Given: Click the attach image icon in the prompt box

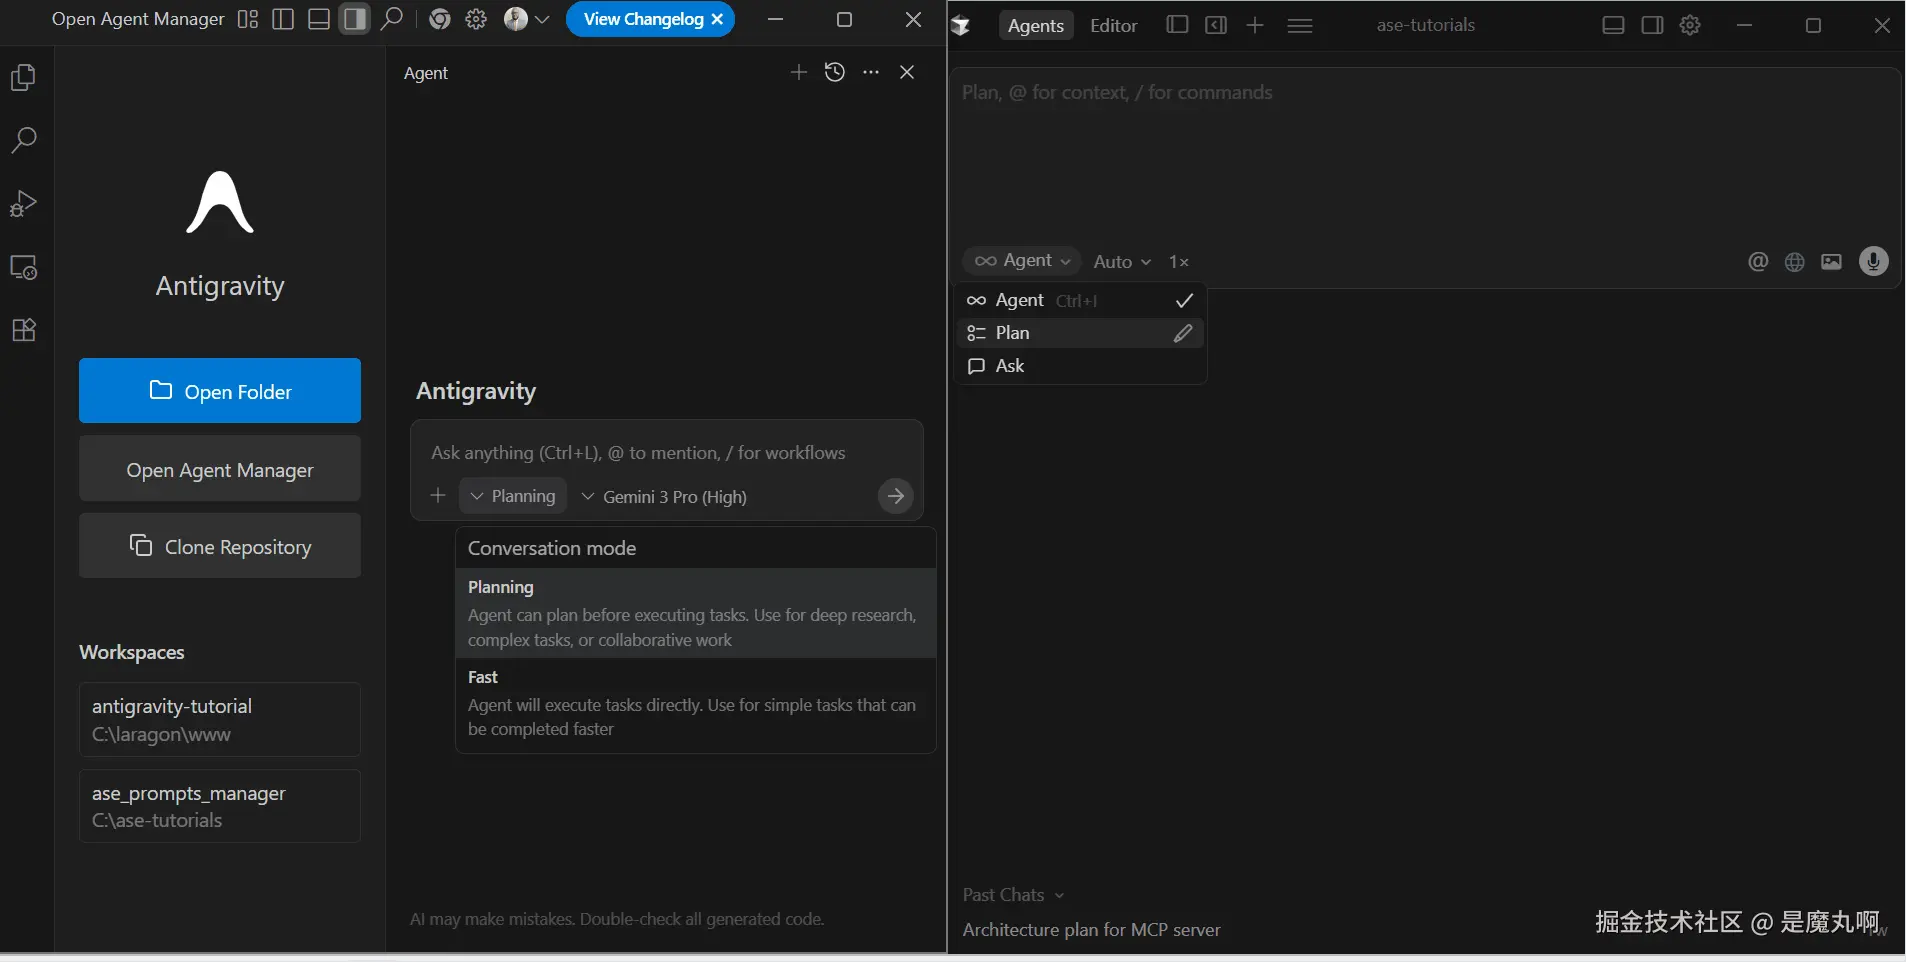Looking at the screenshot, I should pyautogui.click(x=1831, y=261).
